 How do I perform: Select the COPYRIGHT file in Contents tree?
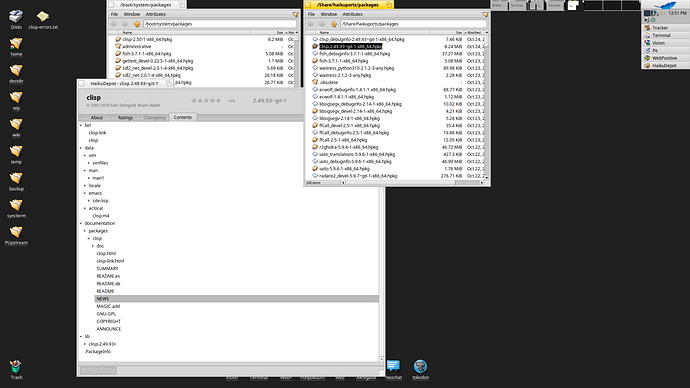[108, 322]
